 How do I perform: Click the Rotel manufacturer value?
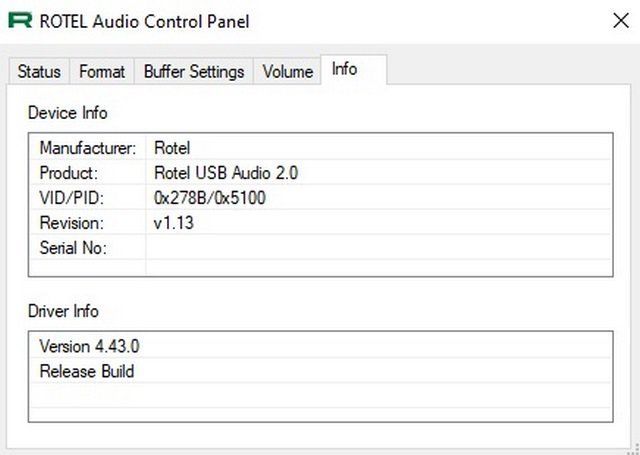click(x=172, y=148)
